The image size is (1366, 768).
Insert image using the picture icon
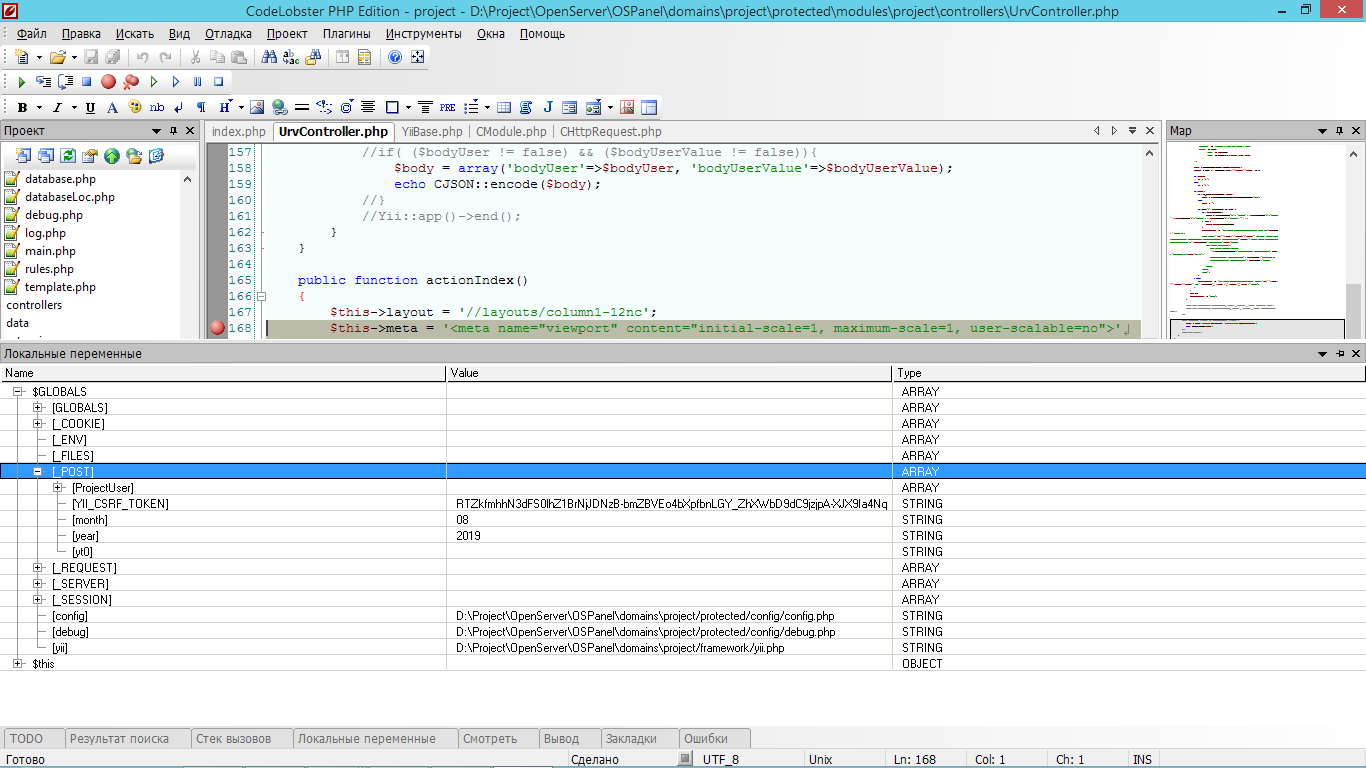tap(257, 107)
